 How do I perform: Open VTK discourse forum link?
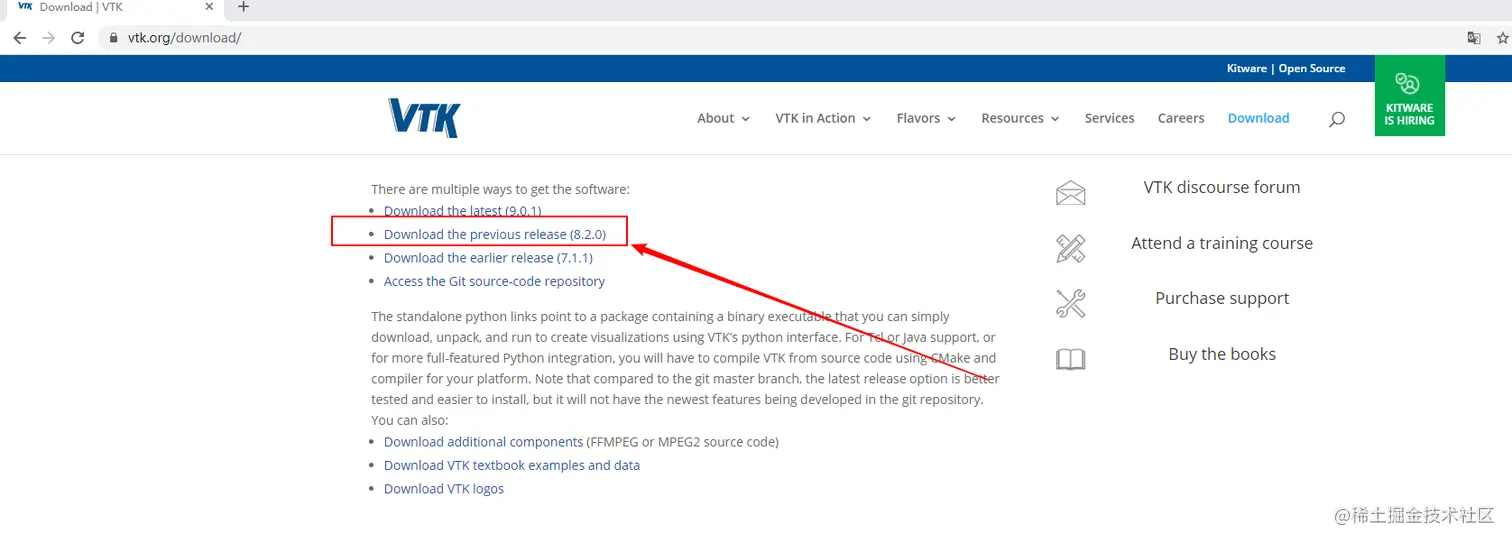pos(1222,187)
